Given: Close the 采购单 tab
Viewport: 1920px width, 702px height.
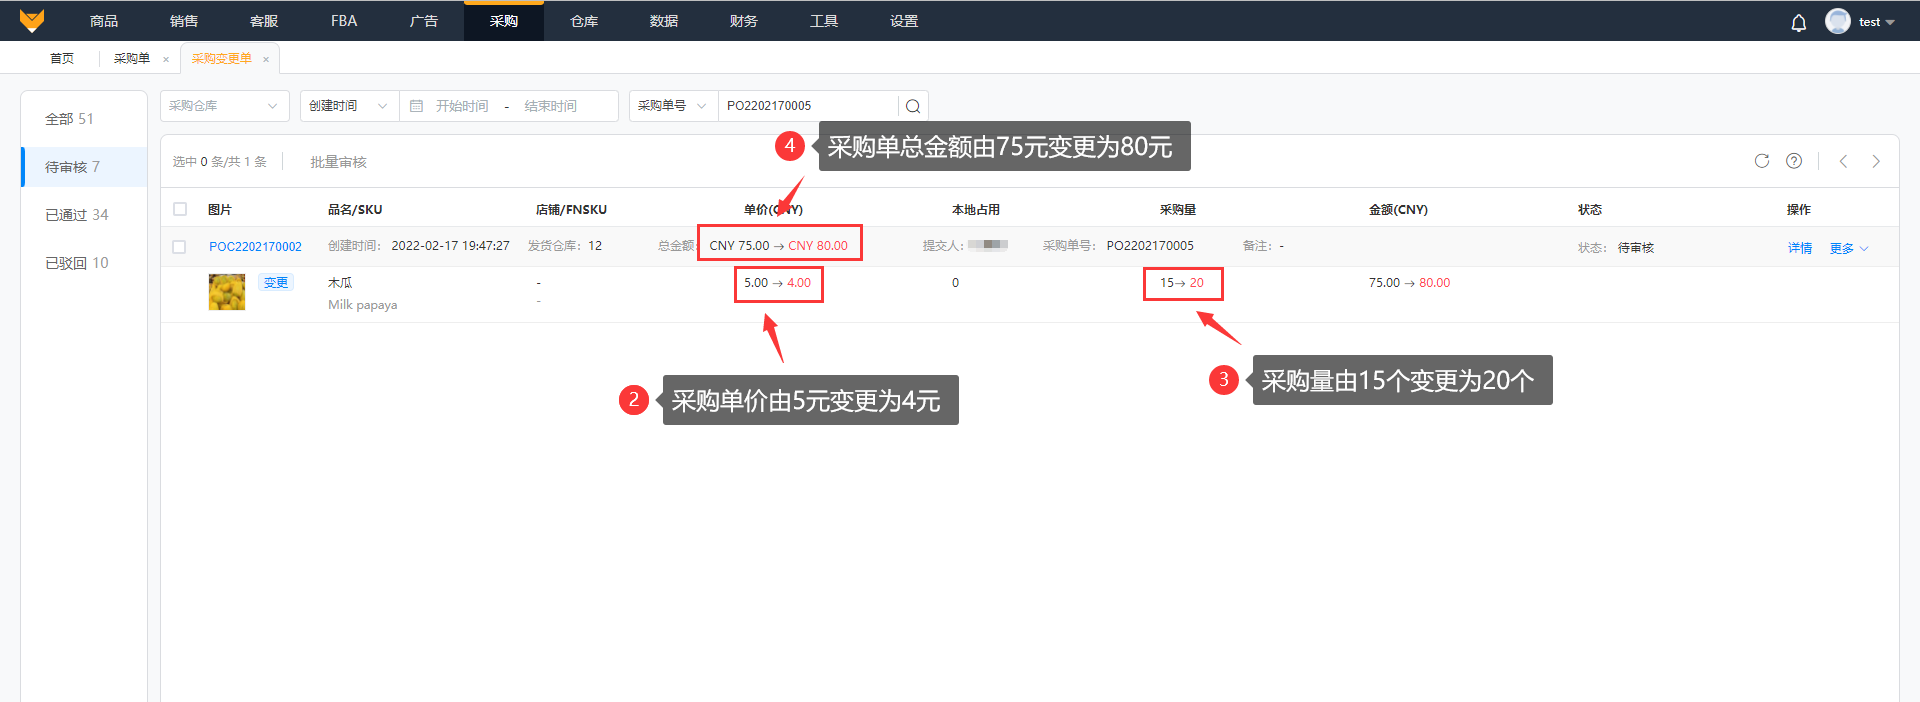Looking at the screenshot, I should point(166,59).
